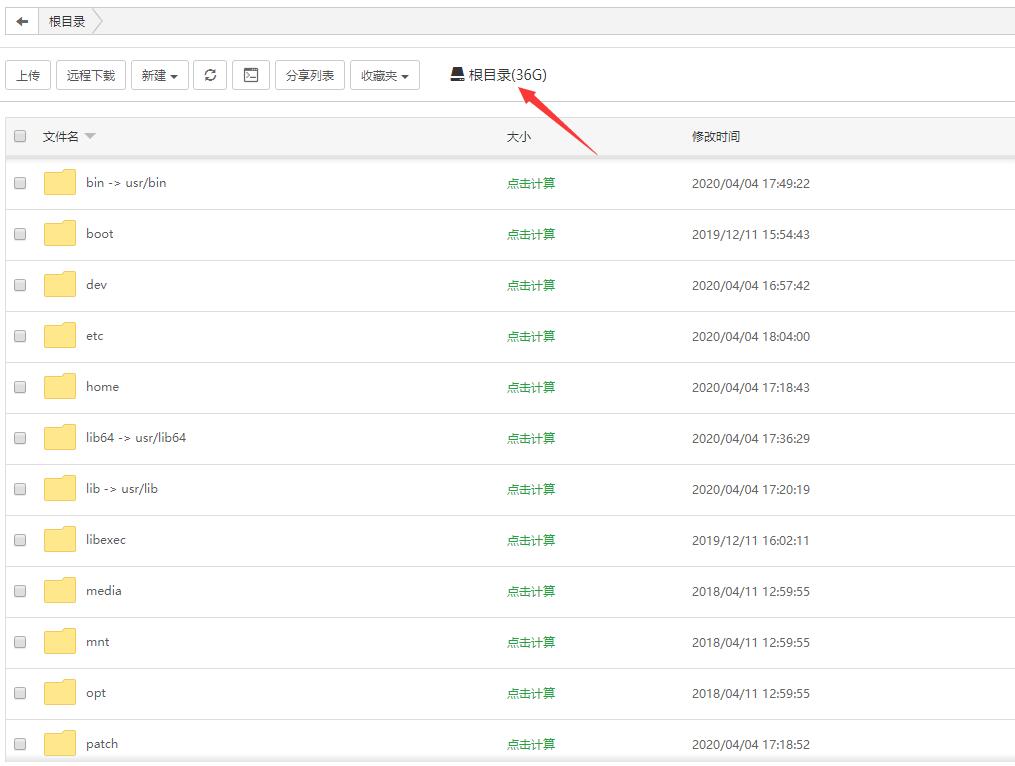This screenshot has height=766, width=1015.
Task: Click the libexec folder icon
Action: pos(60,539)
